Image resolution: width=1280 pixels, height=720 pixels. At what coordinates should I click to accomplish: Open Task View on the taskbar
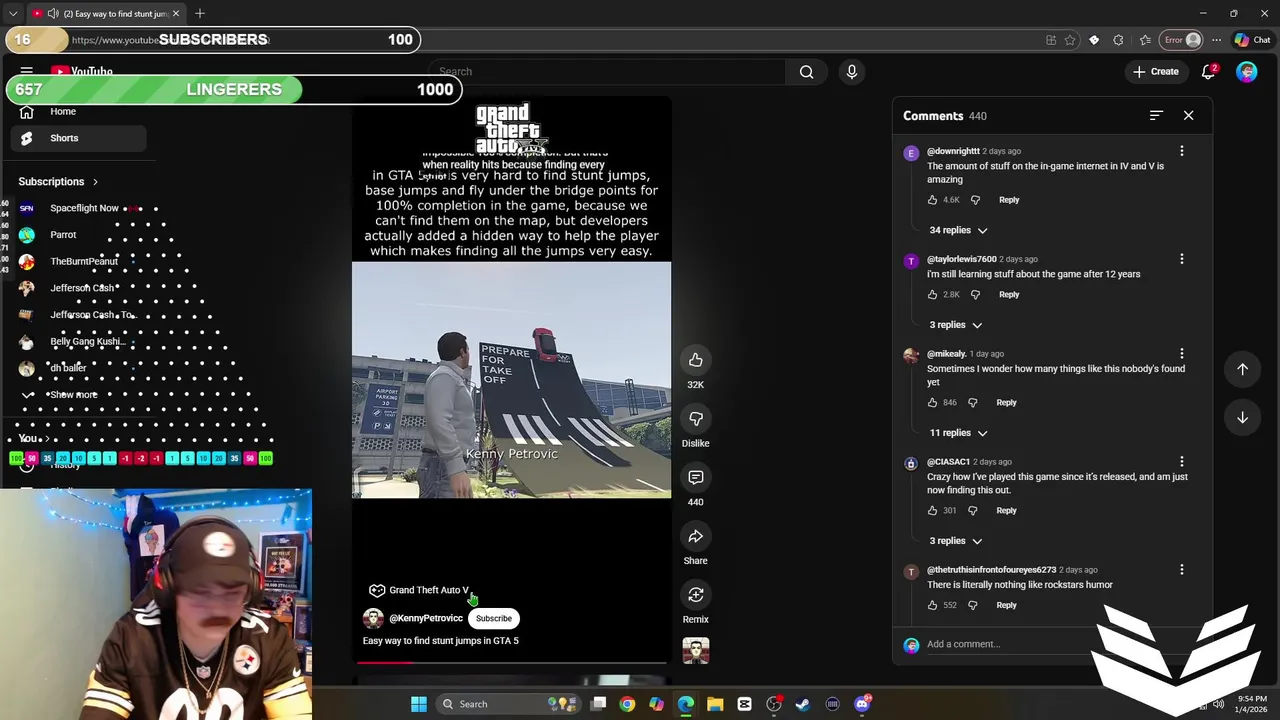pos(598,704)
